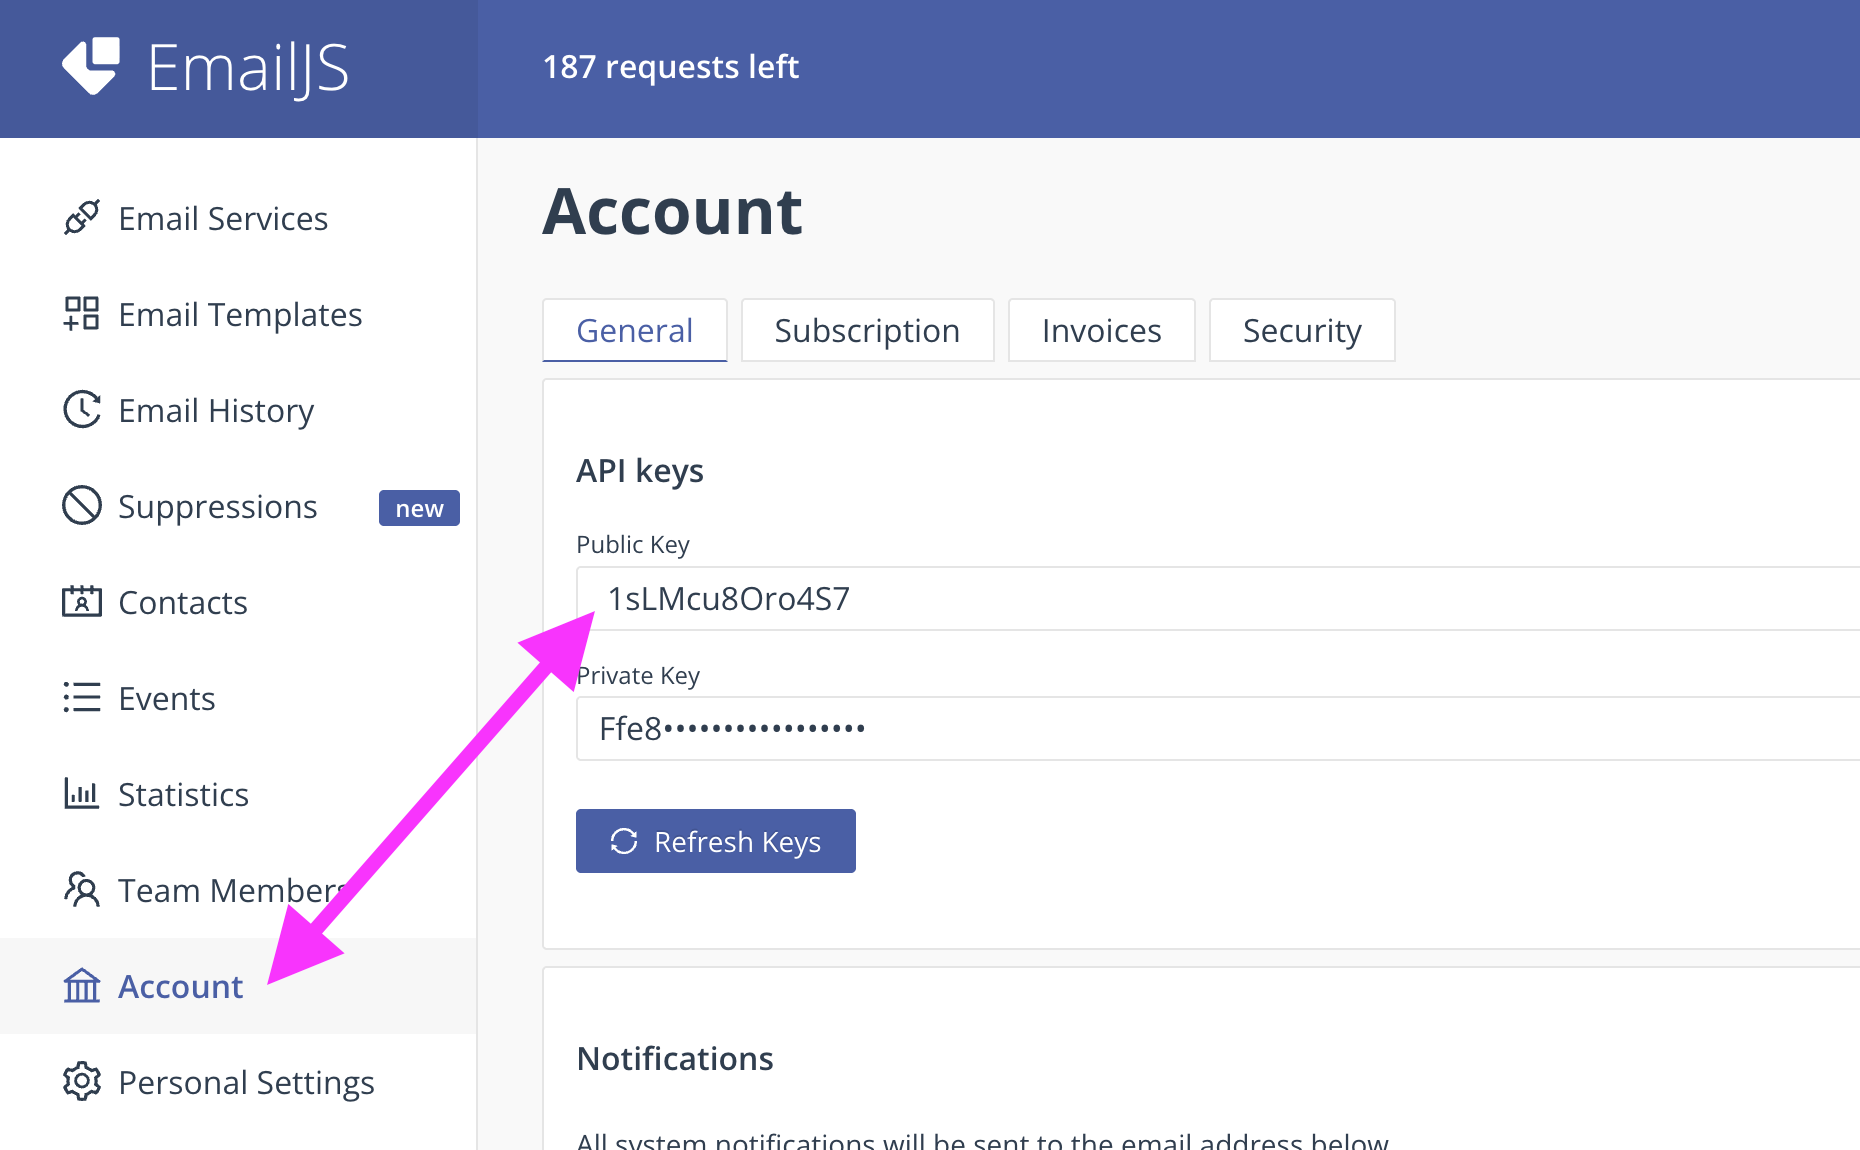Screen dimensions: 1860x1150
Task: Click the Email Templates grid icon
Action: click(x=82, y=314)
